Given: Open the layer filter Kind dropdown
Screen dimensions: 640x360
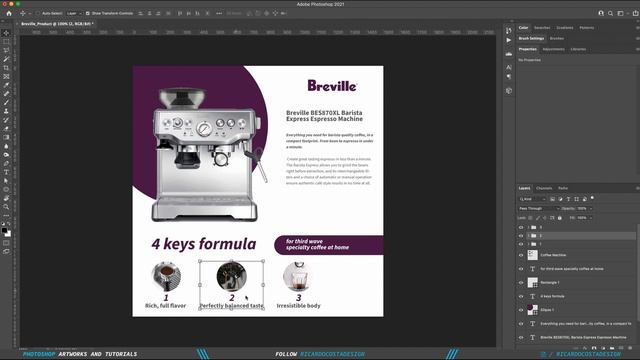Looking at the screenshot, I should 532,199.
